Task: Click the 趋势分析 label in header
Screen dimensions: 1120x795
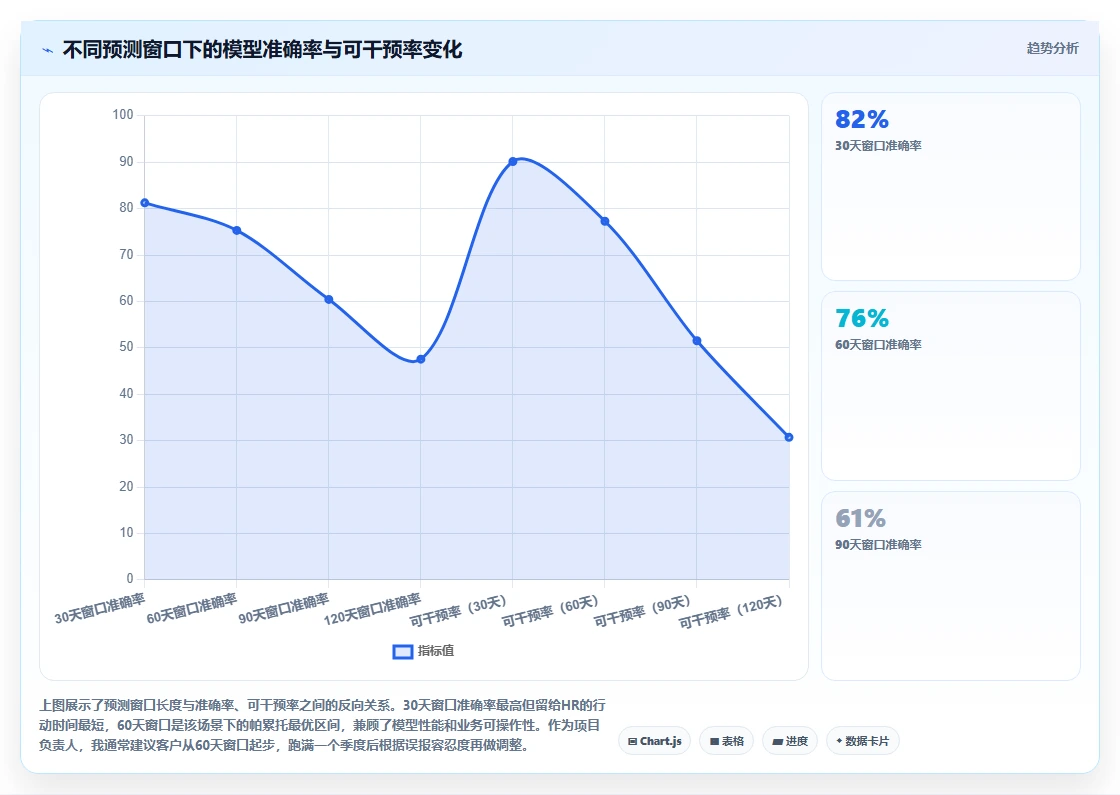Action: [1052, 49]
